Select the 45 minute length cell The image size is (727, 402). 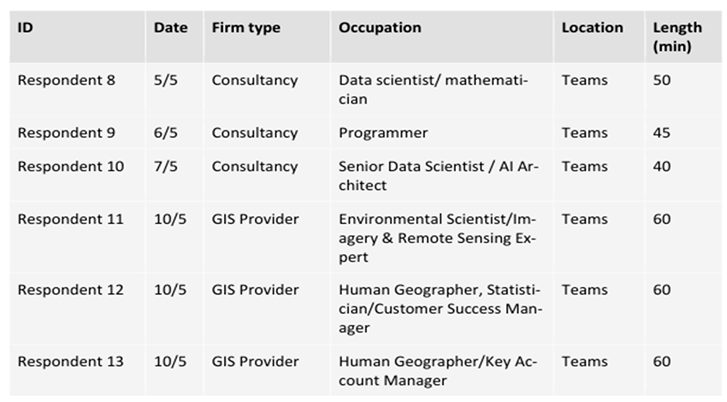[x=662, y=133]
